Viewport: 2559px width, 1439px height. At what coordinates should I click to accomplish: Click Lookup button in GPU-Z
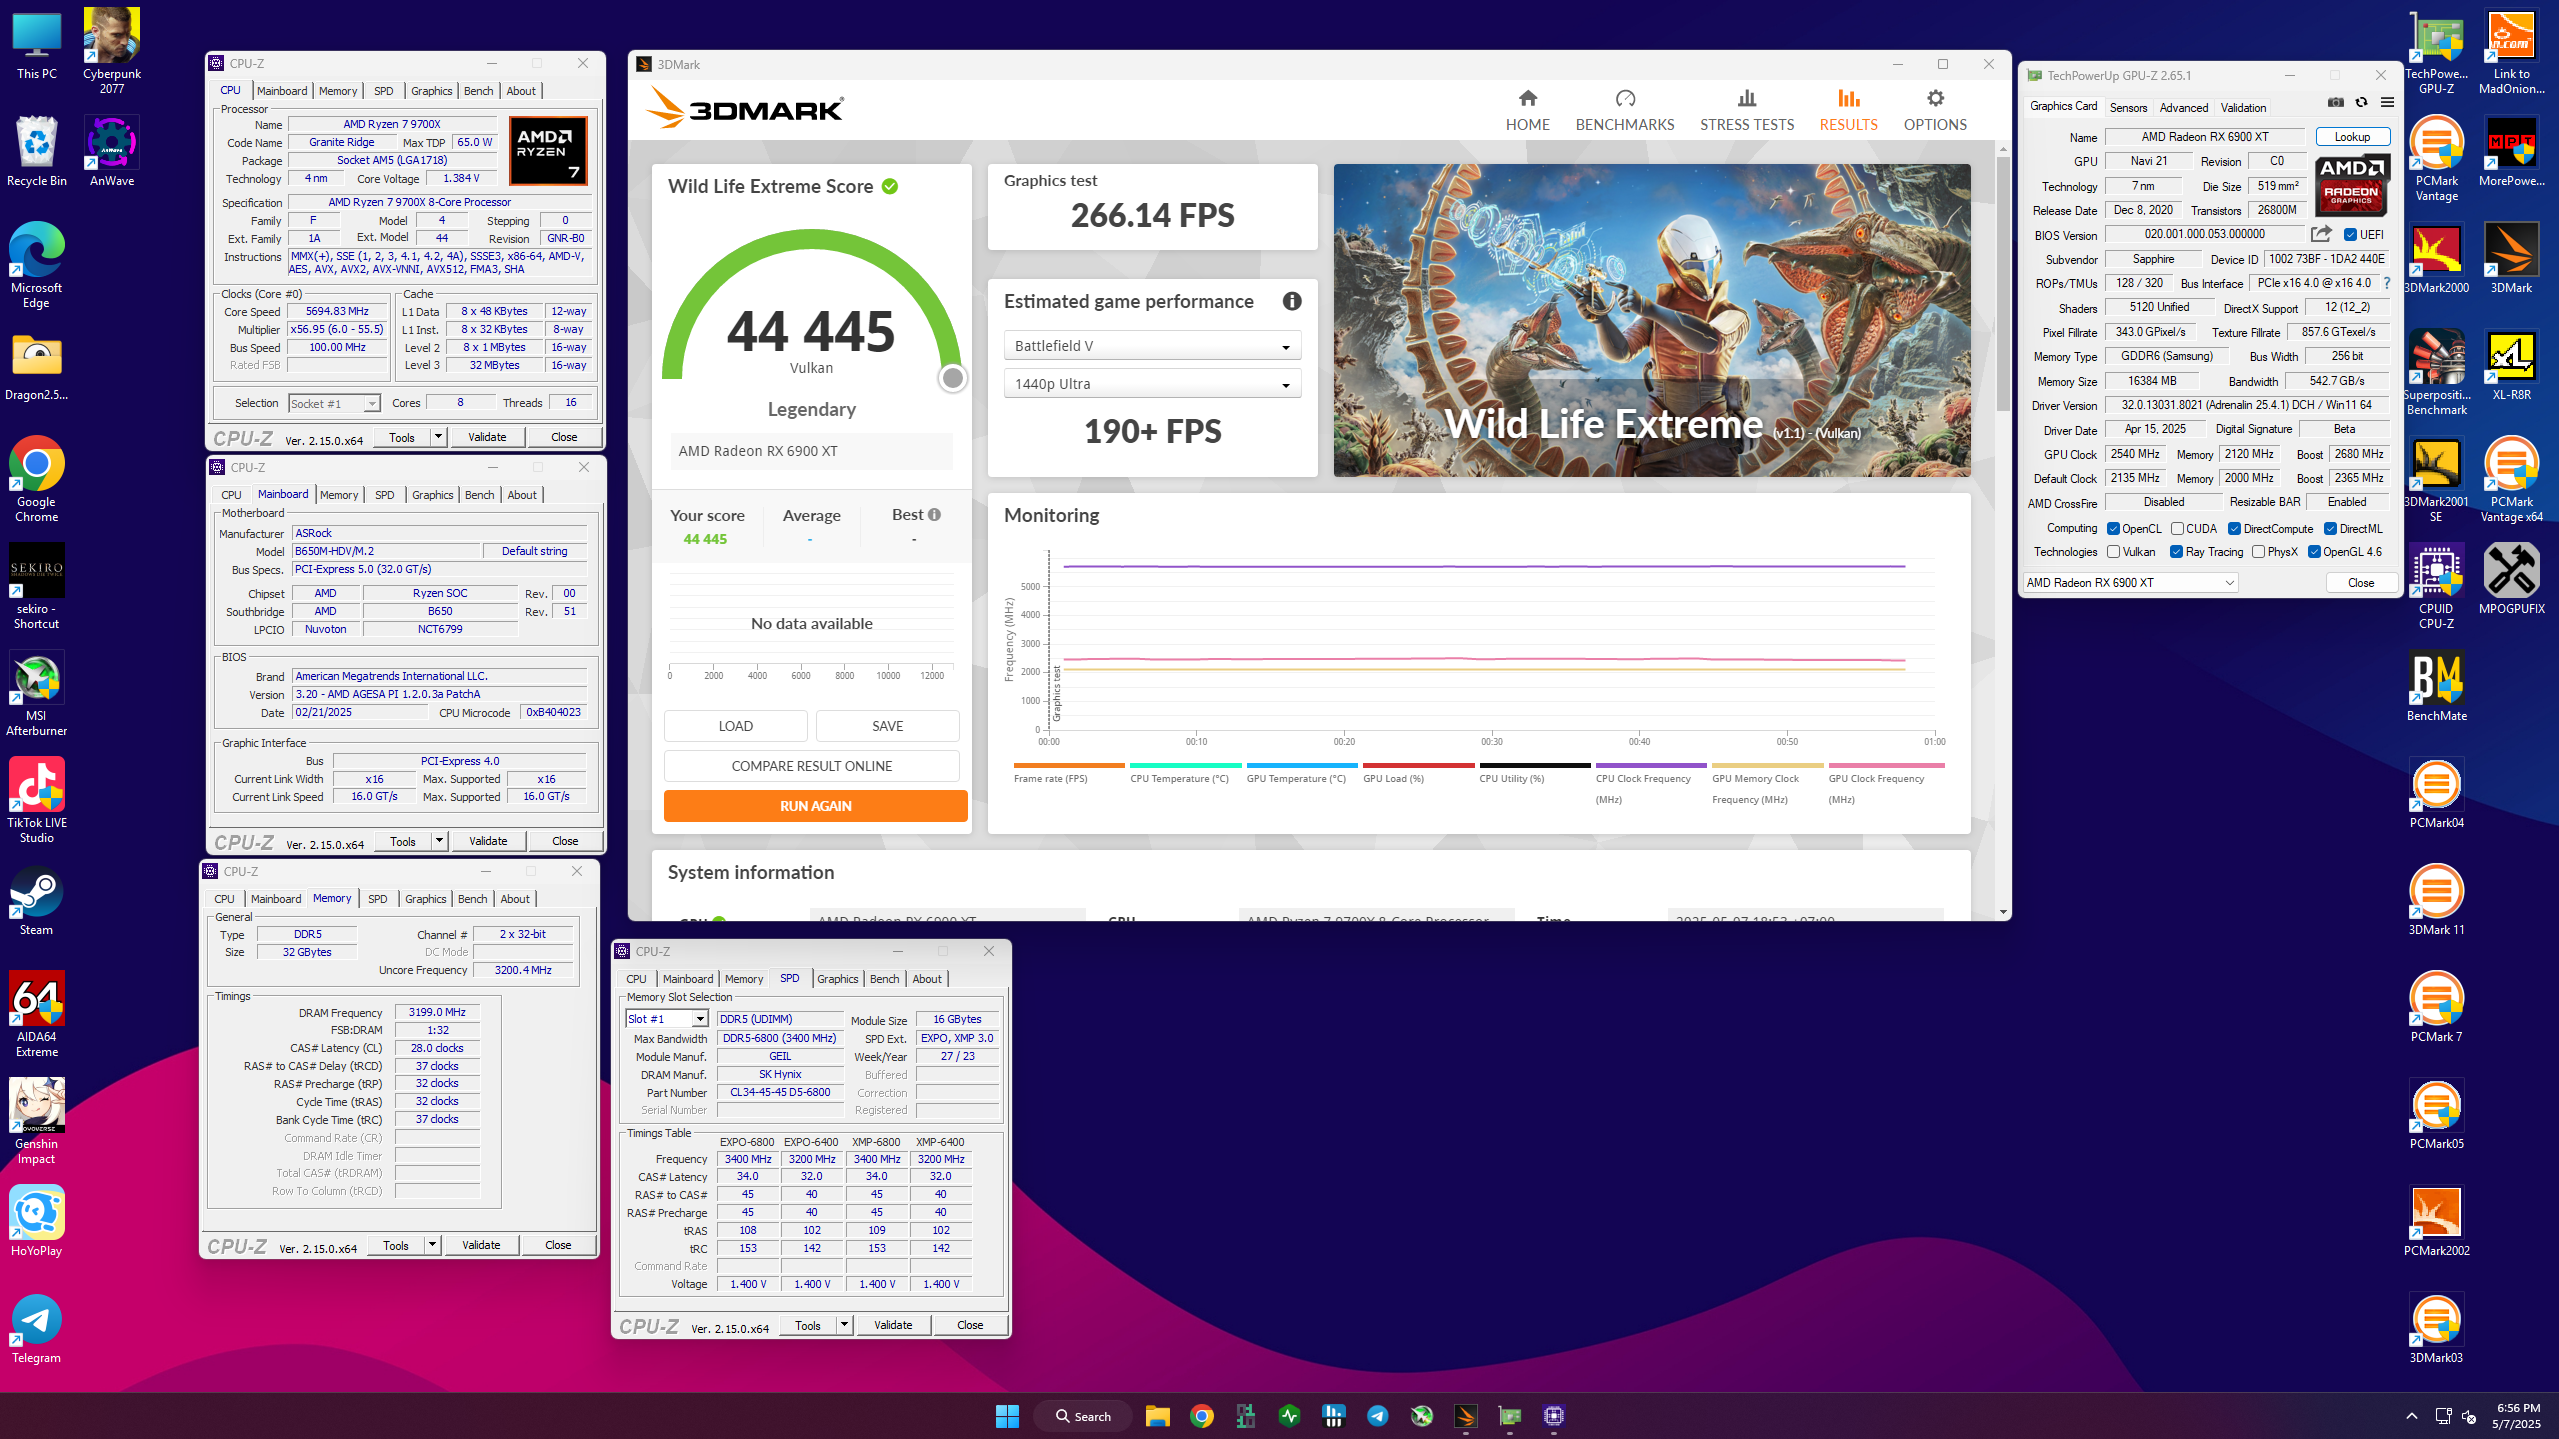2352,137
